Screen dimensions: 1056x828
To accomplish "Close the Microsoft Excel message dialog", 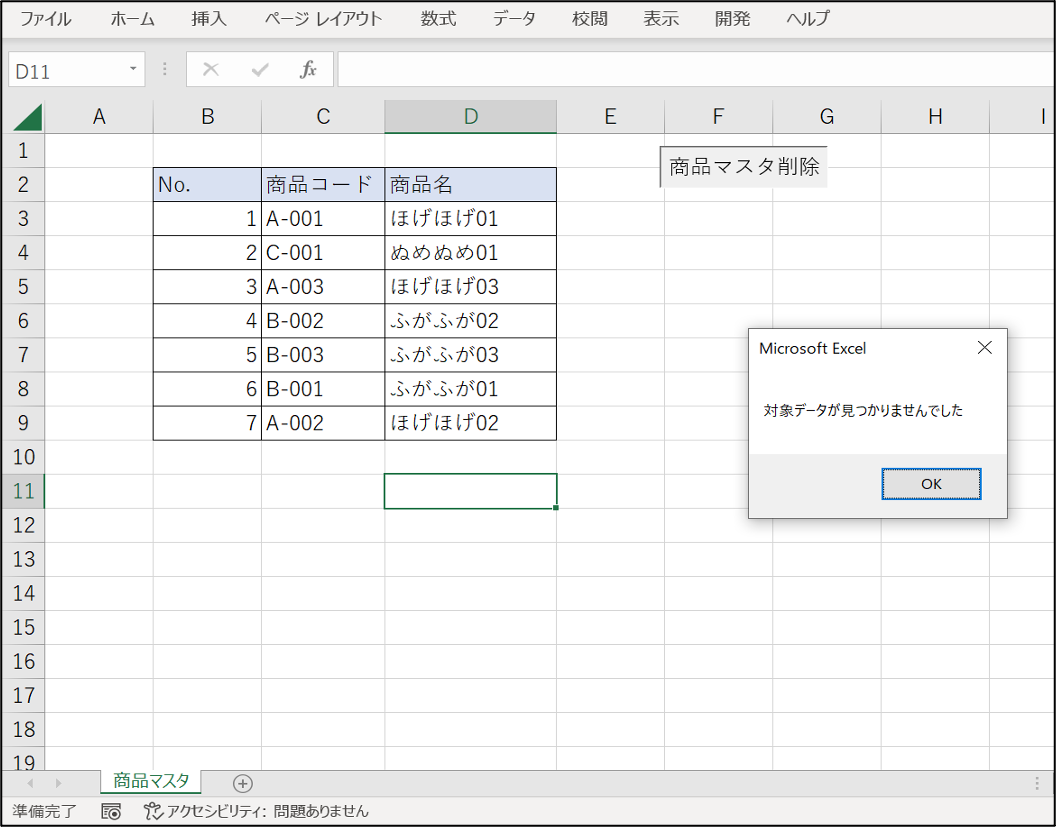I will point(984,348).
